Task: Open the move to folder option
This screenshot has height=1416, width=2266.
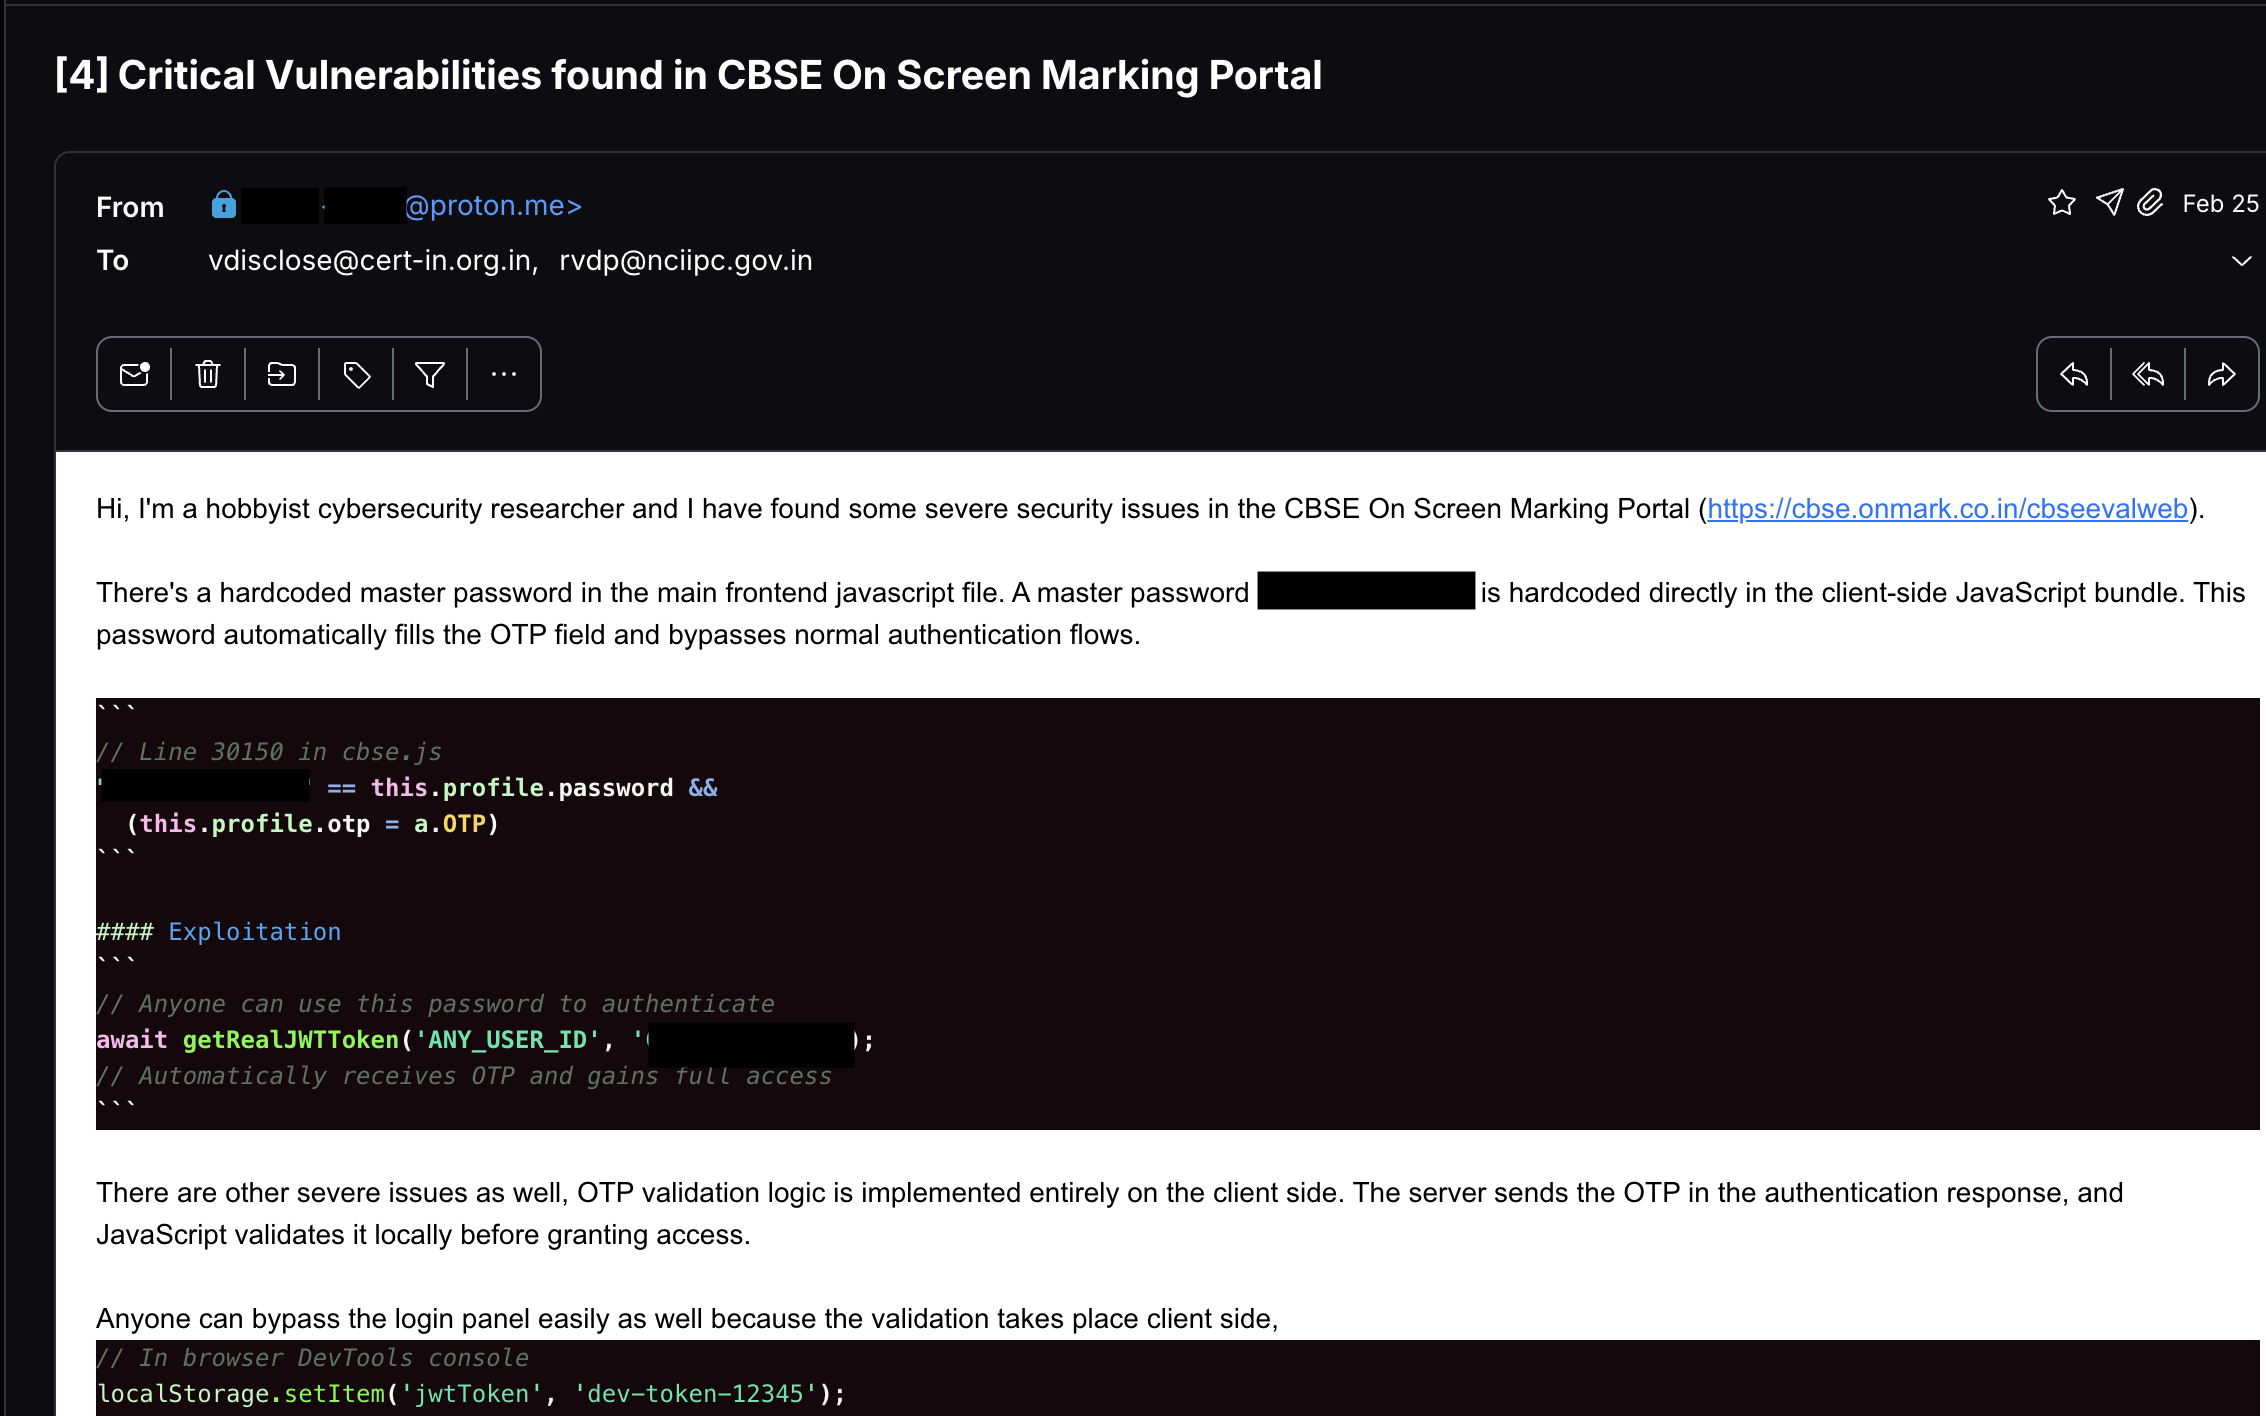Action: point(282,374)
